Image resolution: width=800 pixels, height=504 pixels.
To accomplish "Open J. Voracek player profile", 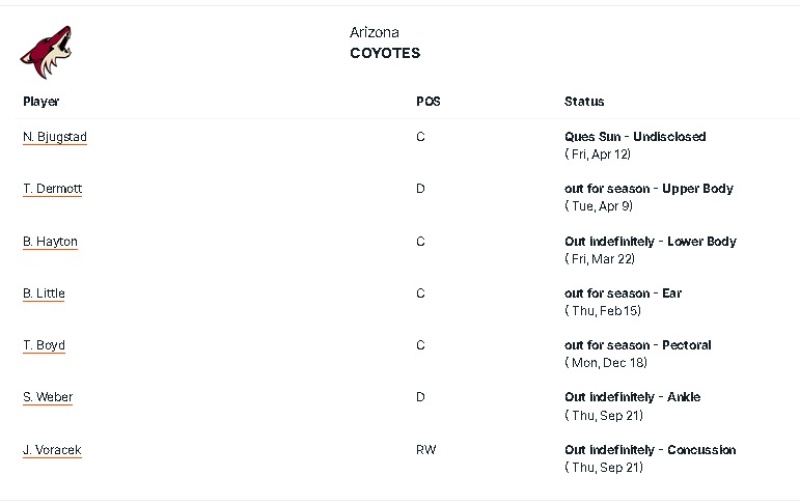I will (52, 450).
